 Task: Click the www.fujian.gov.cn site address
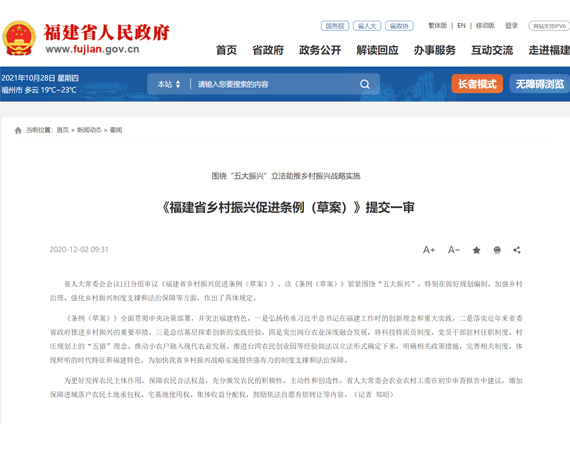[92, 49]
